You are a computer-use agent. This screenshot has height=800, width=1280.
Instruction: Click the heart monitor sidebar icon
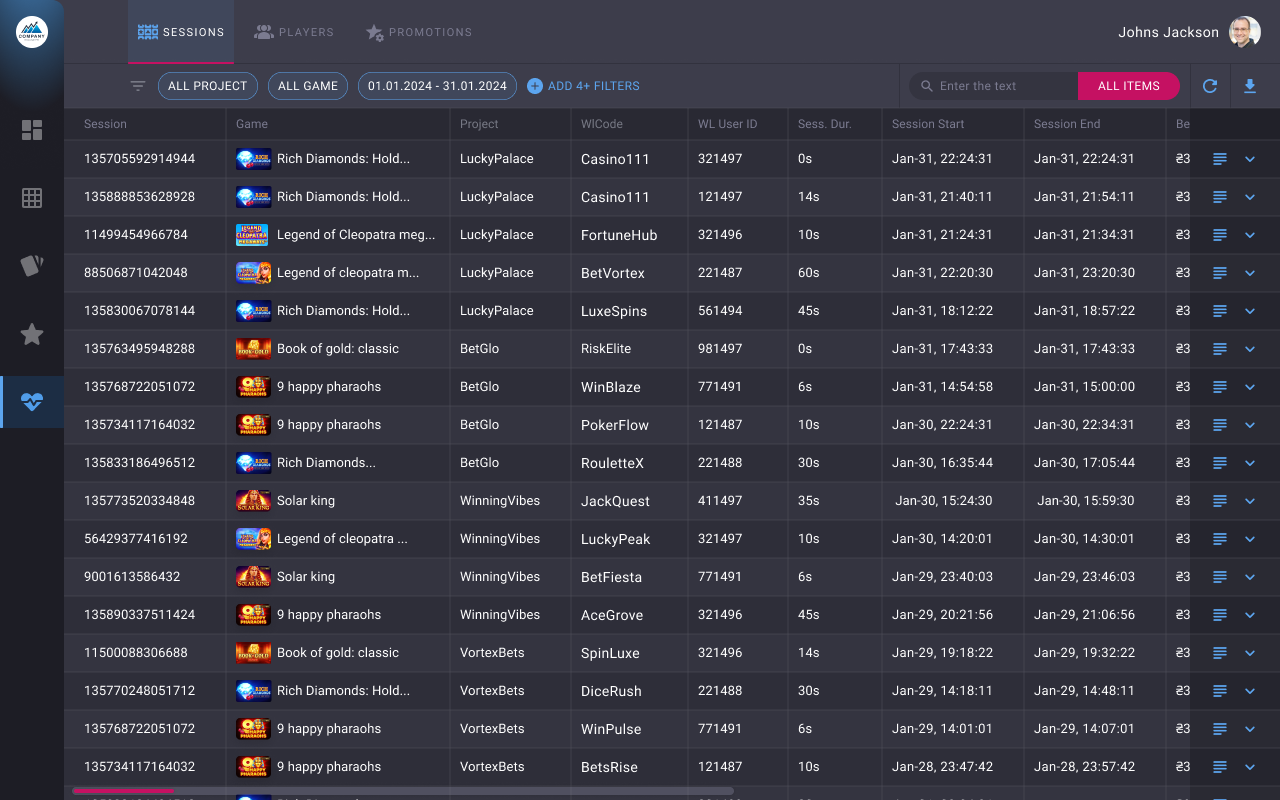tap(32, 402)
